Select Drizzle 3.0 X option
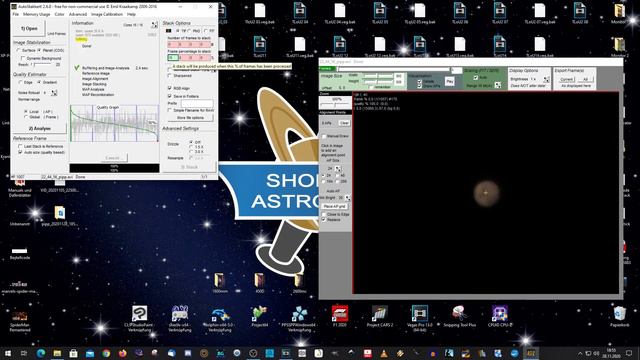This screenshot has width=640, height=360. pos(191,152)
